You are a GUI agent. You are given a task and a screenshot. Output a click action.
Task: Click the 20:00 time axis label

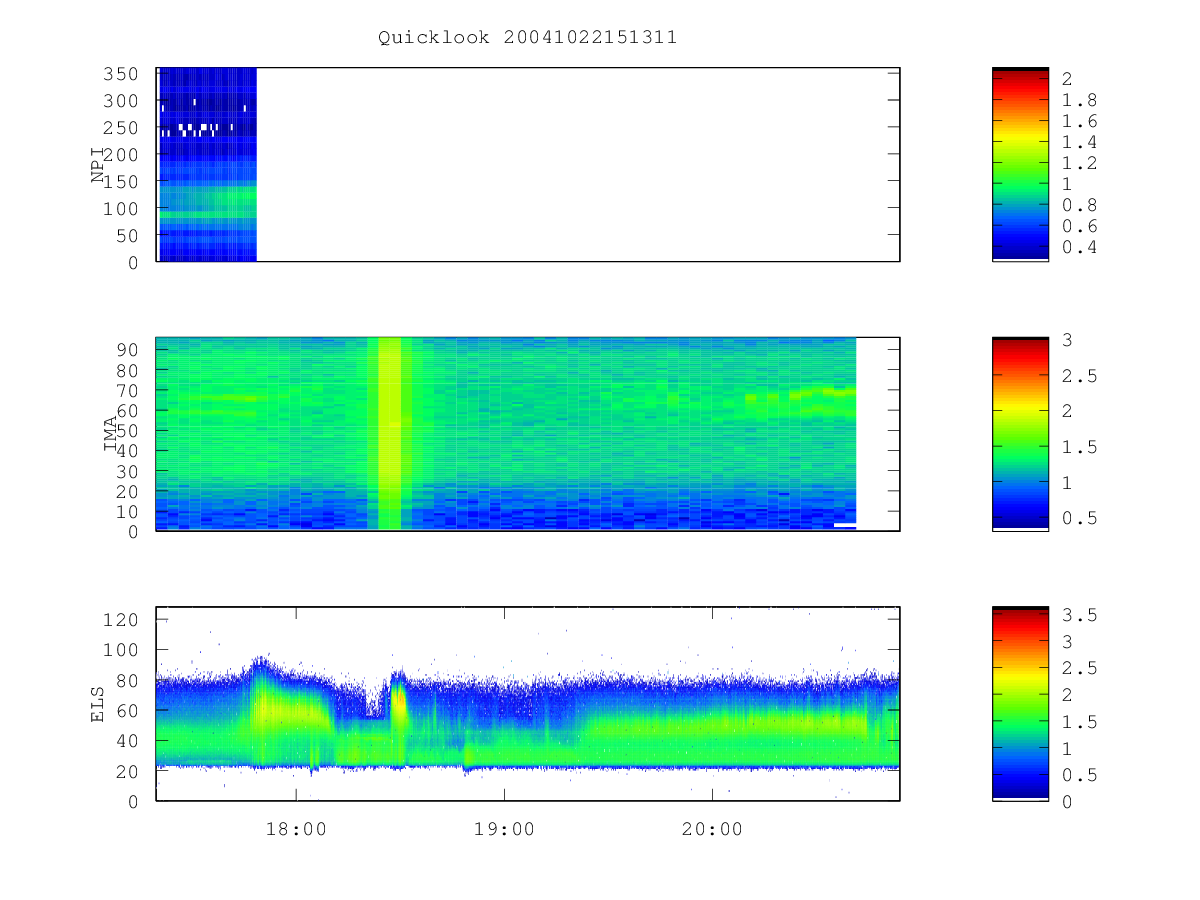click(x=711, y=829)
